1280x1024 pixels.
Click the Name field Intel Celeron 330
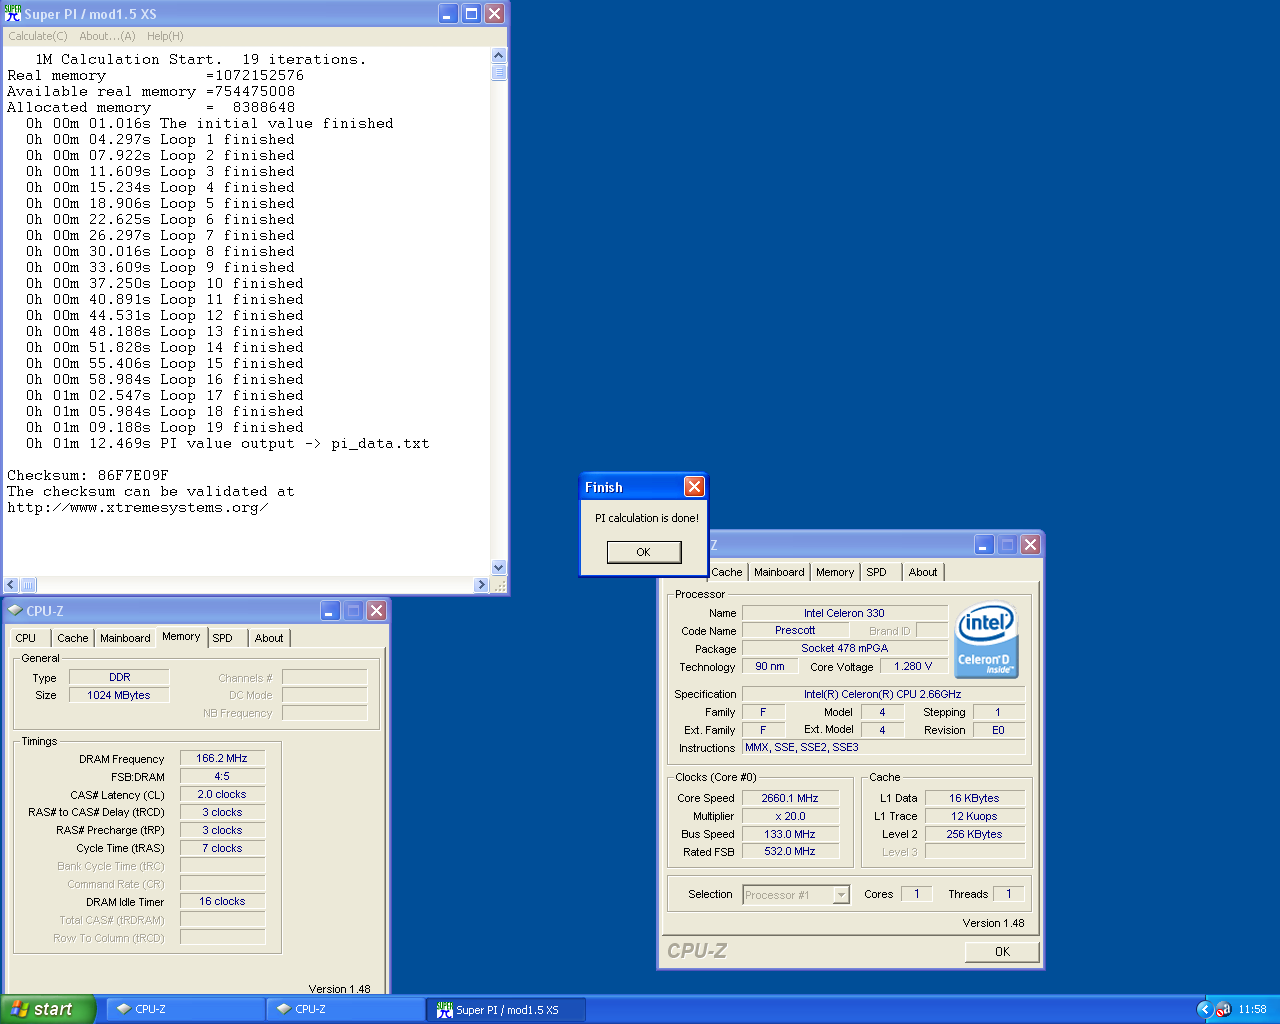point(844,613)
